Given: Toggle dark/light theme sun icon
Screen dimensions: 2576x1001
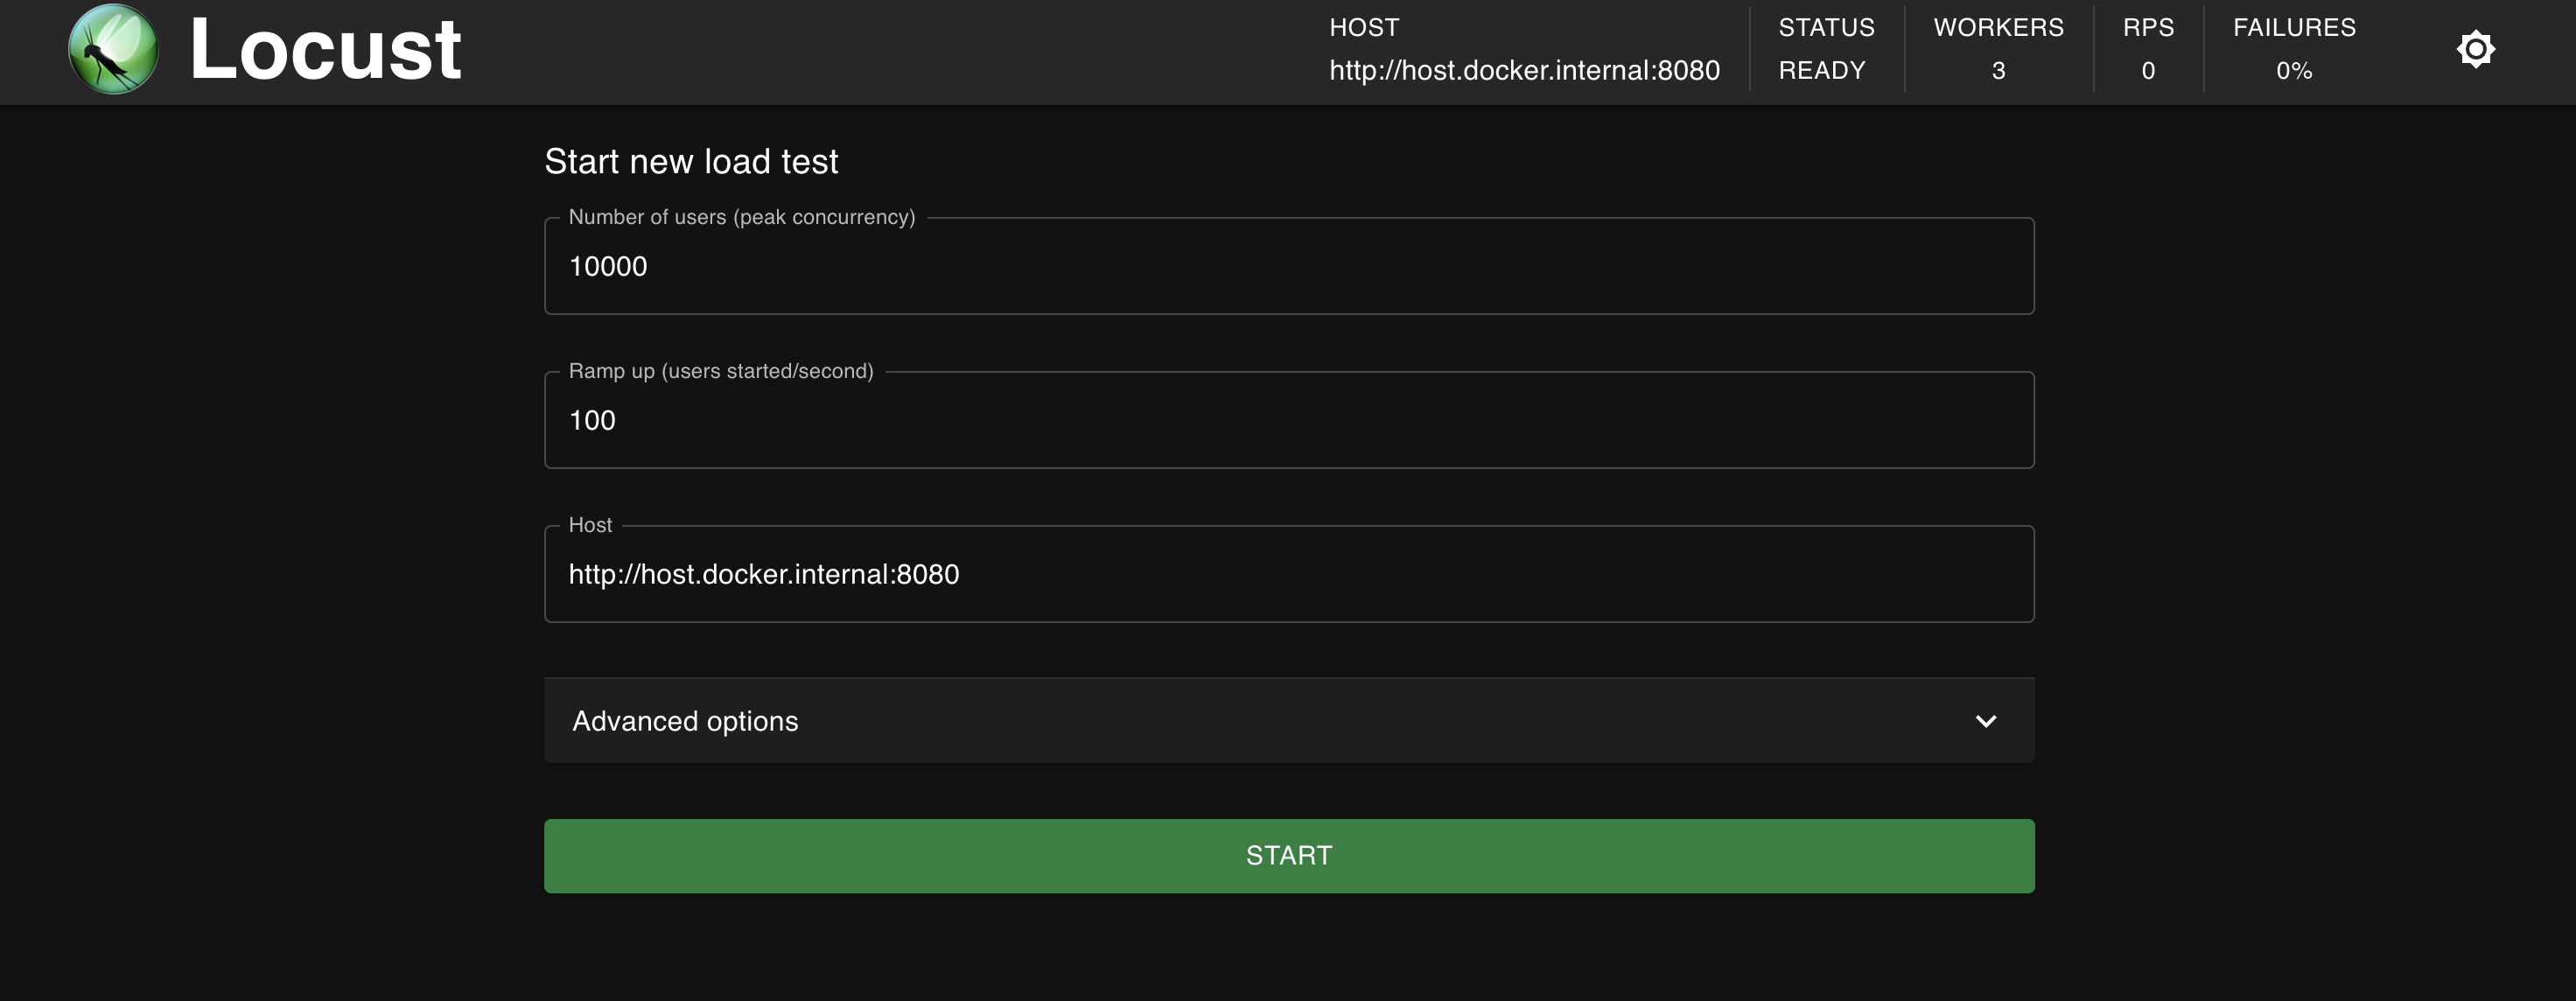Looking at the screenshot, I should [2475, 49].
